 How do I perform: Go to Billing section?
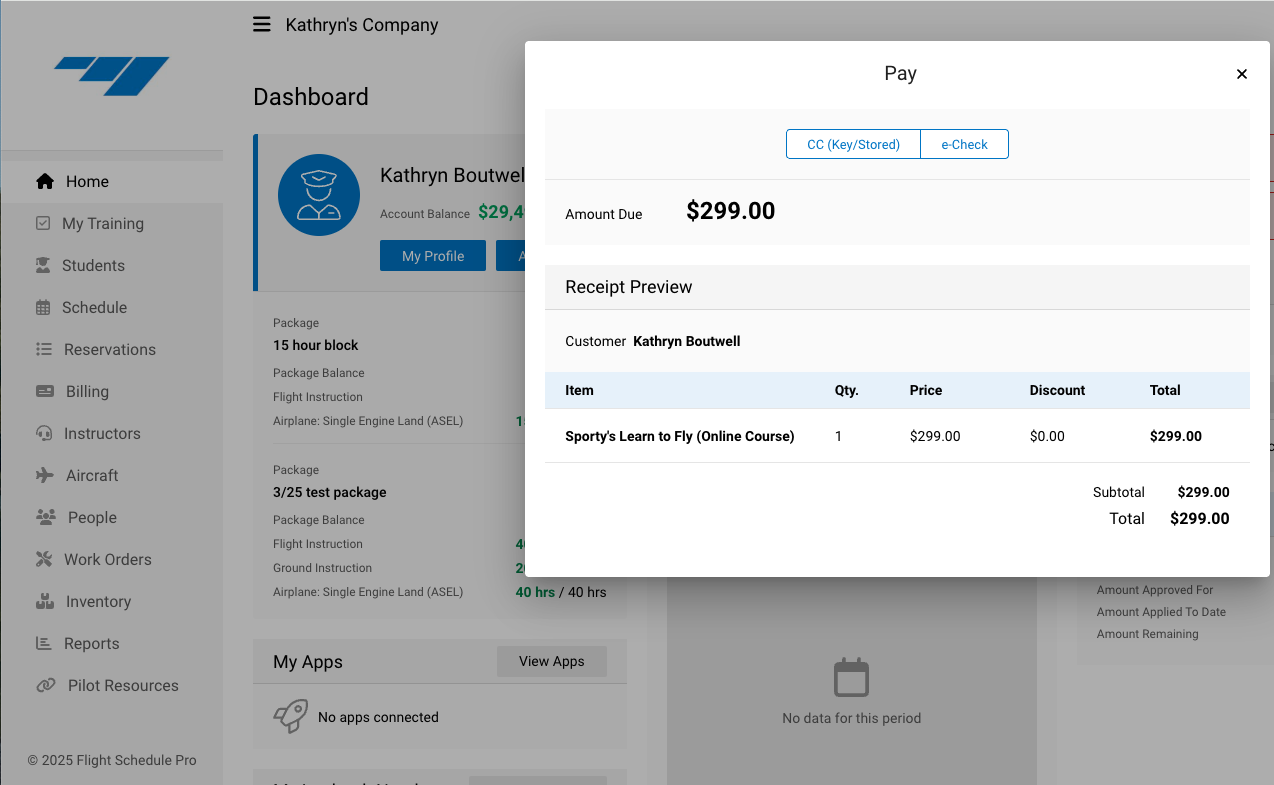[x=112, y=391]
